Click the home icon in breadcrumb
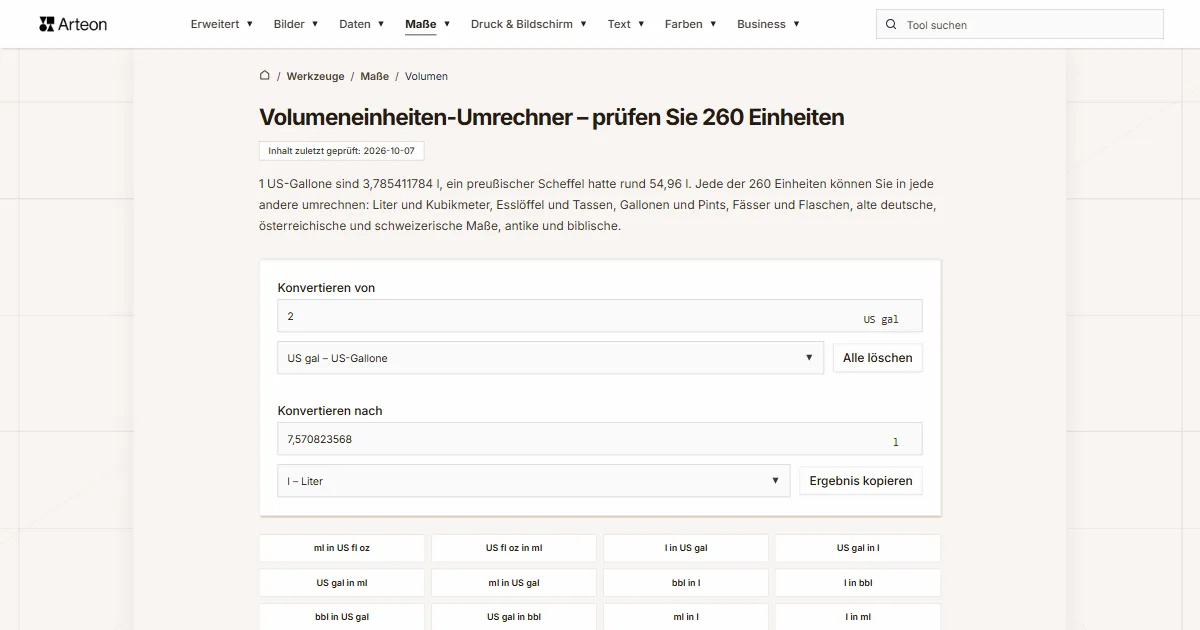 265,75
